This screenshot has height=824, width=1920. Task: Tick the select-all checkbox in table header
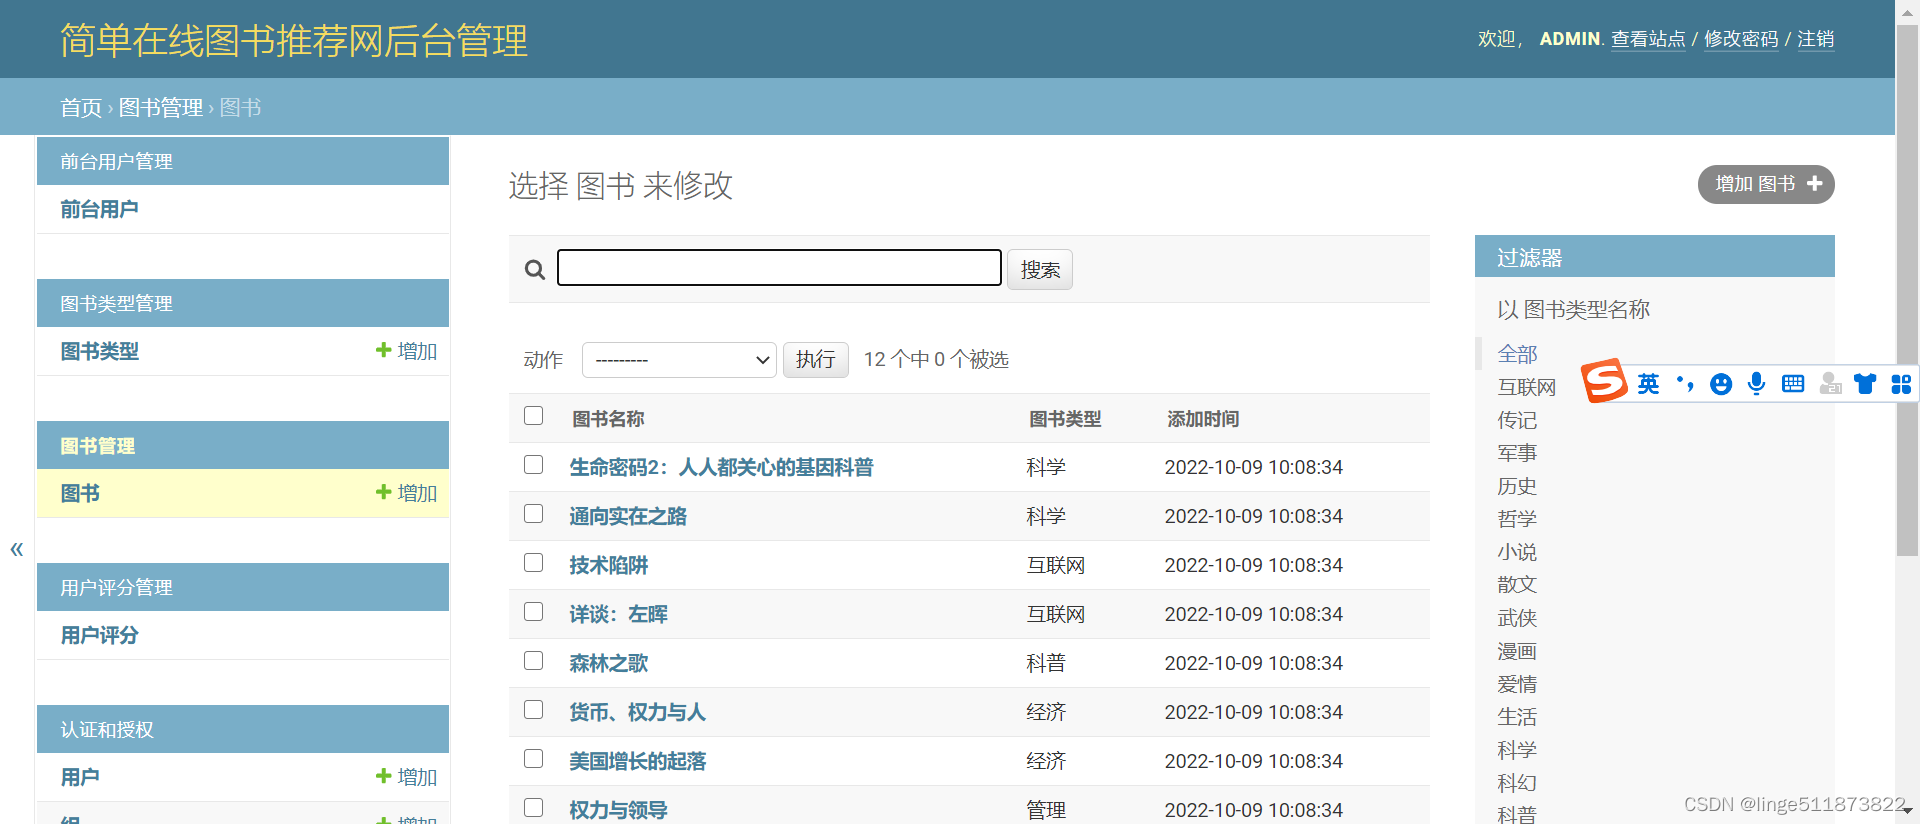(x=534, y=416)
